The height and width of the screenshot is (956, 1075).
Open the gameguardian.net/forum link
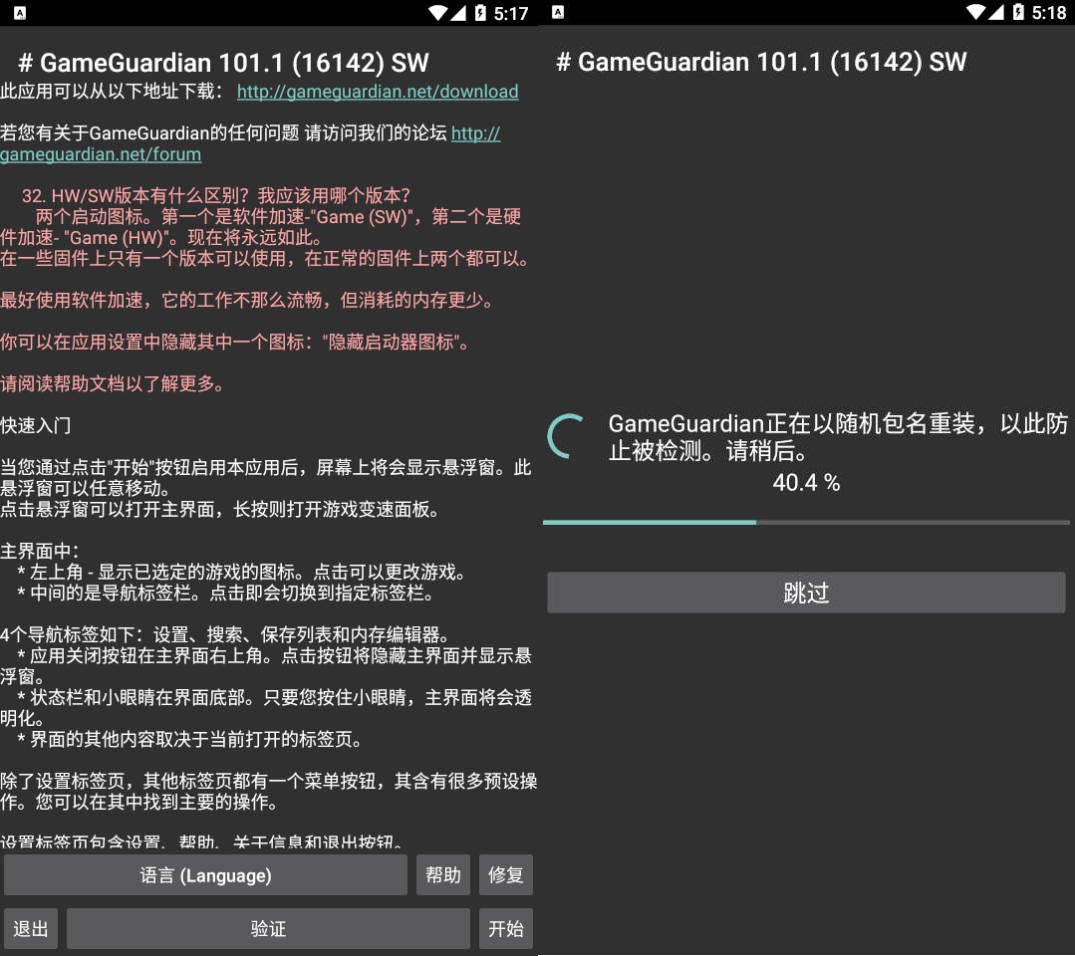tap(101, 154)
